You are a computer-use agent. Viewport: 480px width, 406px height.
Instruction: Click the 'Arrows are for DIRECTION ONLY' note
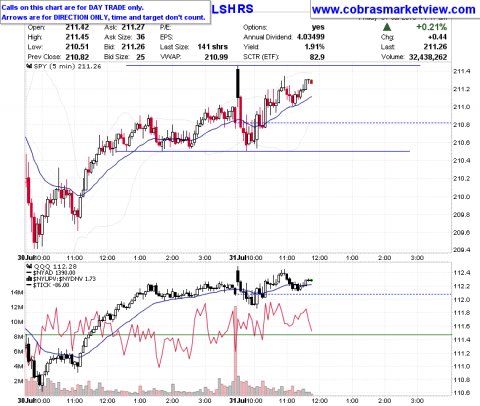103,17
